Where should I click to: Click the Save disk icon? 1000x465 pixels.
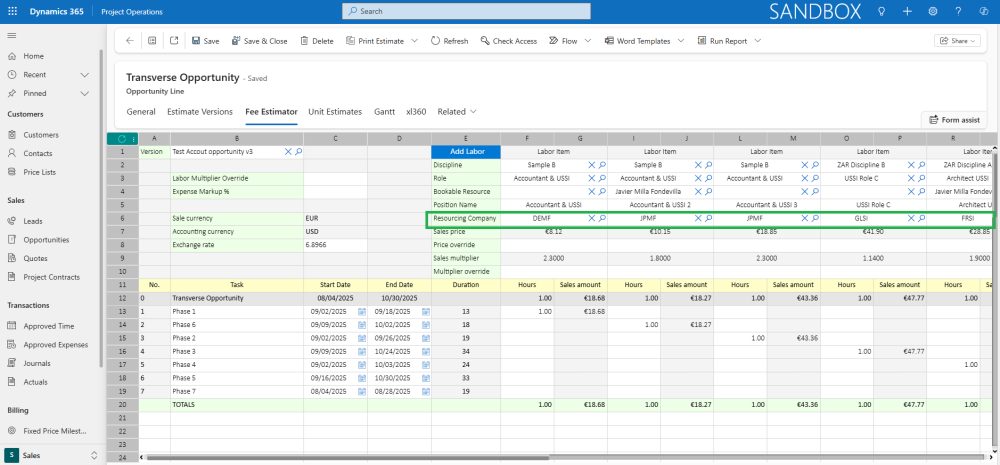(196, 41)
